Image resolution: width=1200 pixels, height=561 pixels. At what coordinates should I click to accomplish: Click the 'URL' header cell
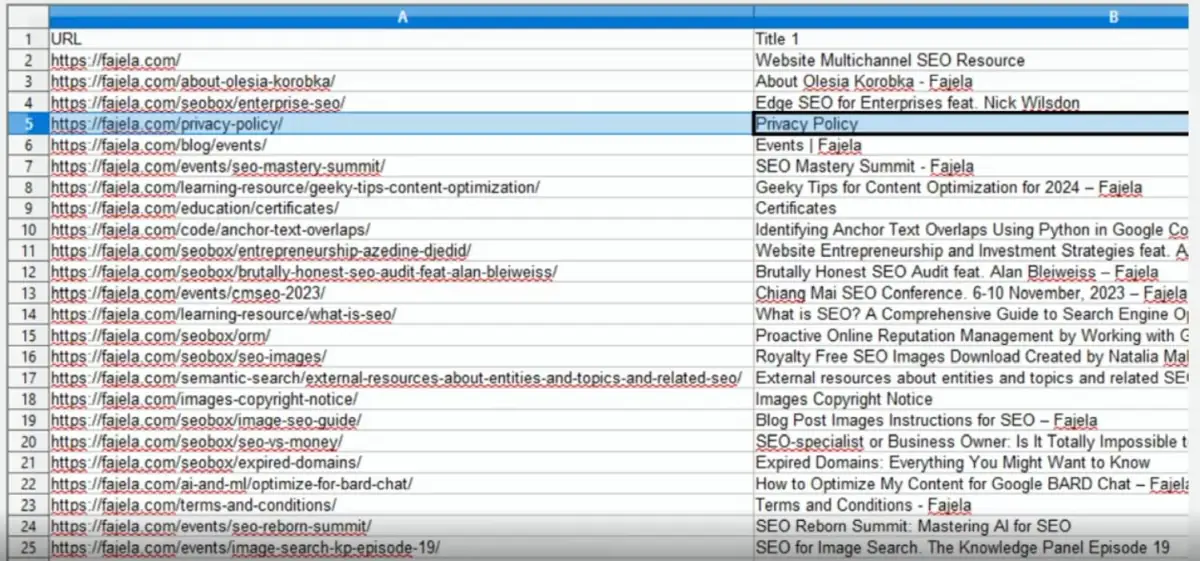67,39
